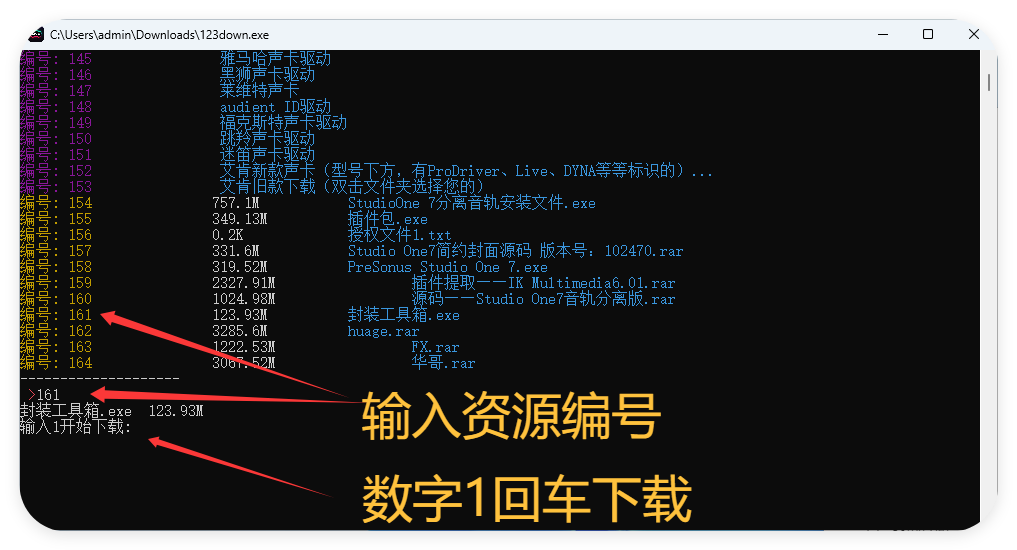Click entry 145 雅马哈声卡驱动
1017x550 pixels.
275,59
